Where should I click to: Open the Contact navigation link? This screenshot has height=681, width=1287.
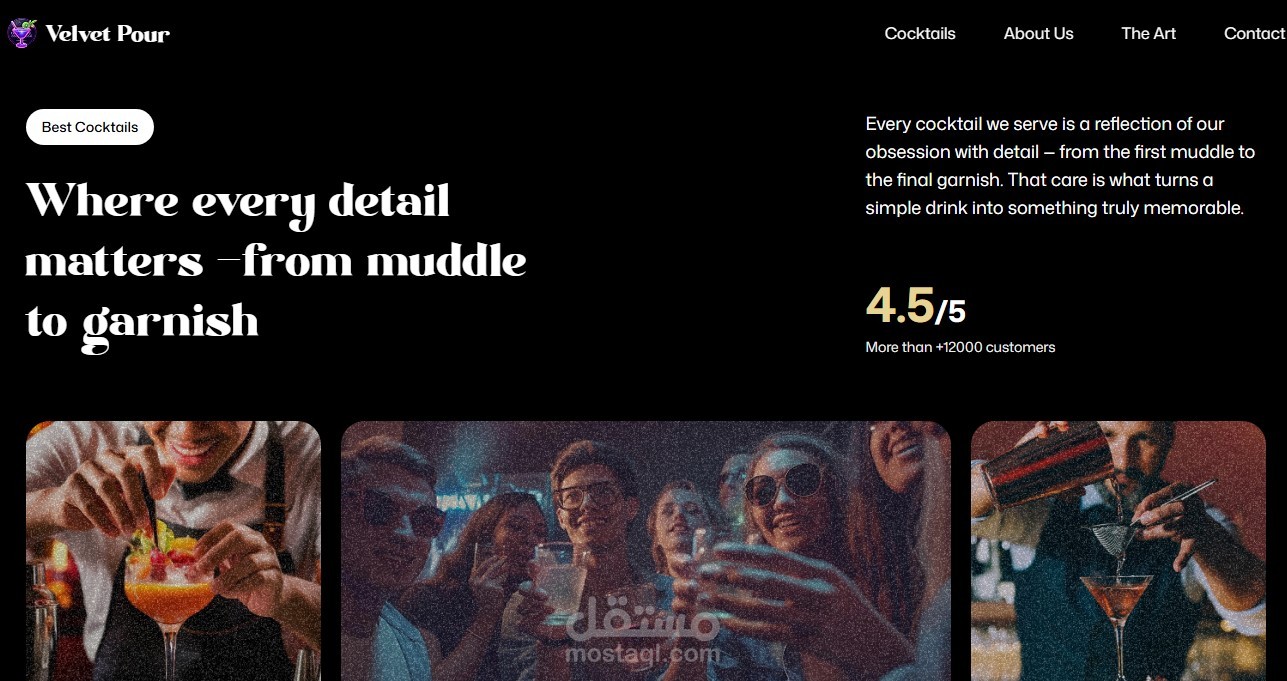click(x=1255, y=33)
